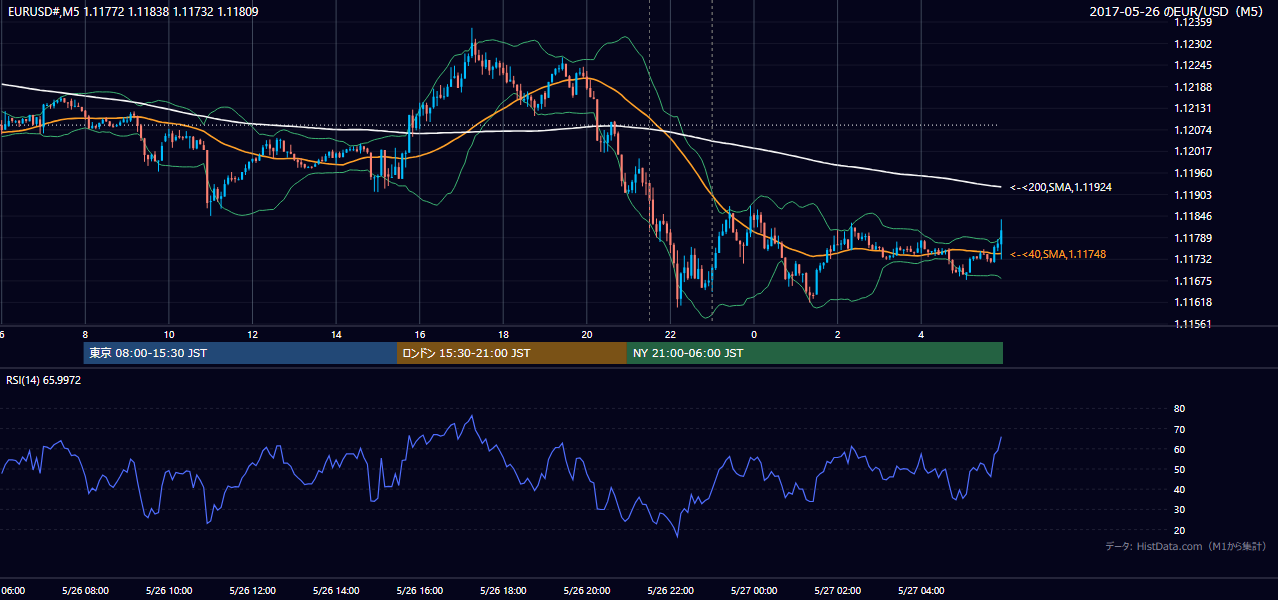The image size is (1278, 600).
Task: Click the 5/27 02:00 date label
Action: [837, 591]
